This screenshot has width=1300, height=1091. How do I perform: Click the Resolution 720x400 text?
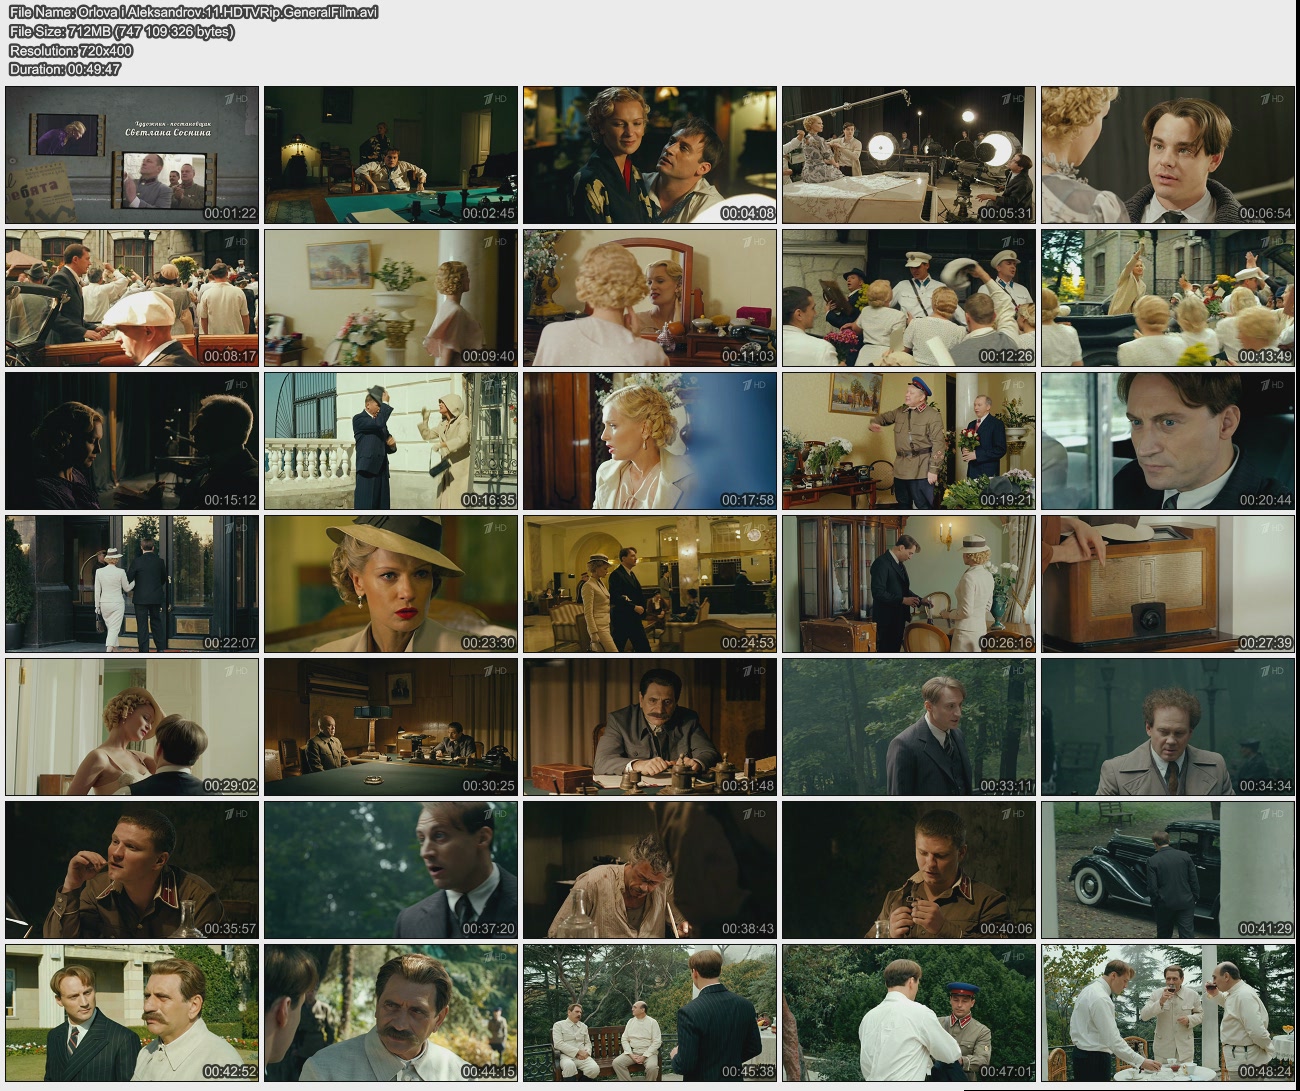point(71,50)
